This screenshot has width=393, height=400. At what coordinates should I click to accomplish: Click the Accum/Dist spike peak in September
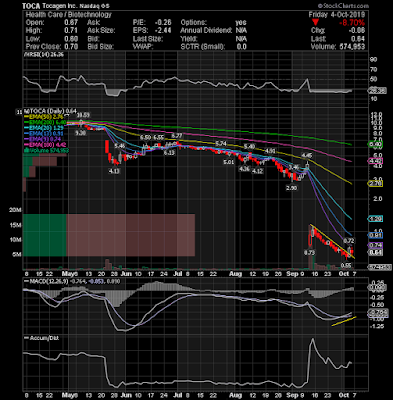point(313,339)
